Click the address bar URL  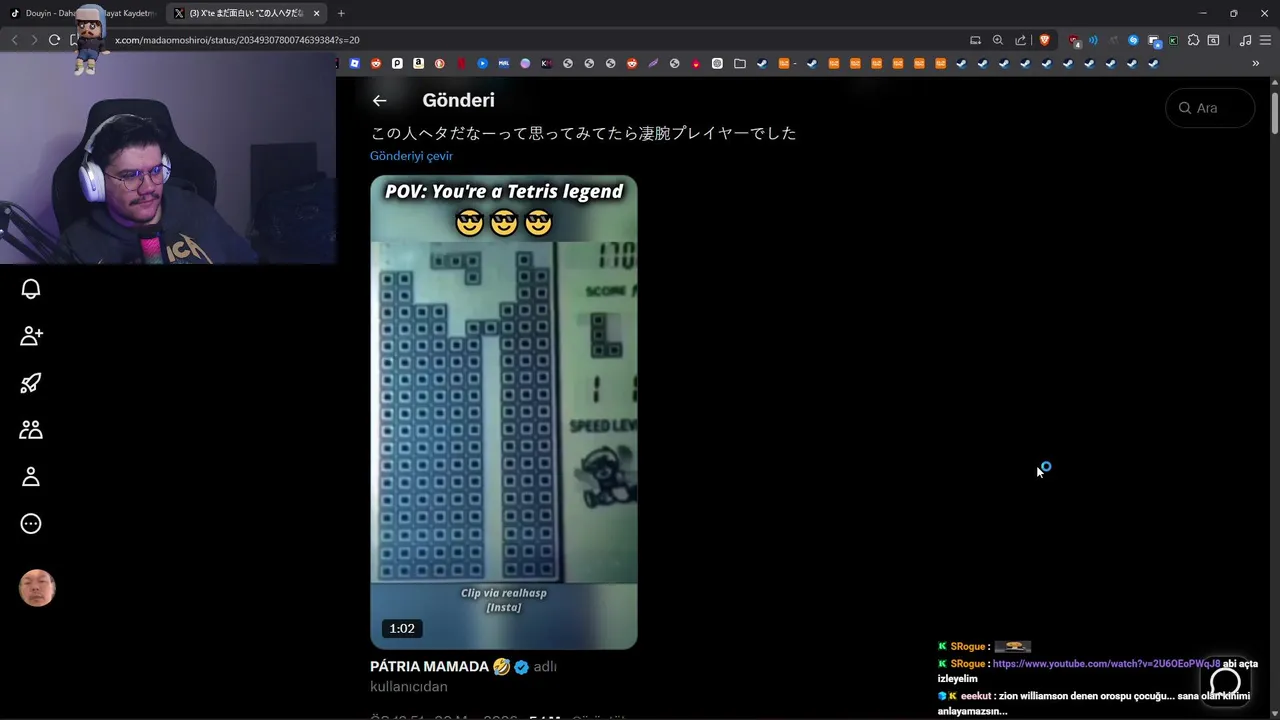pyautogui.click(x=237, y=40)
